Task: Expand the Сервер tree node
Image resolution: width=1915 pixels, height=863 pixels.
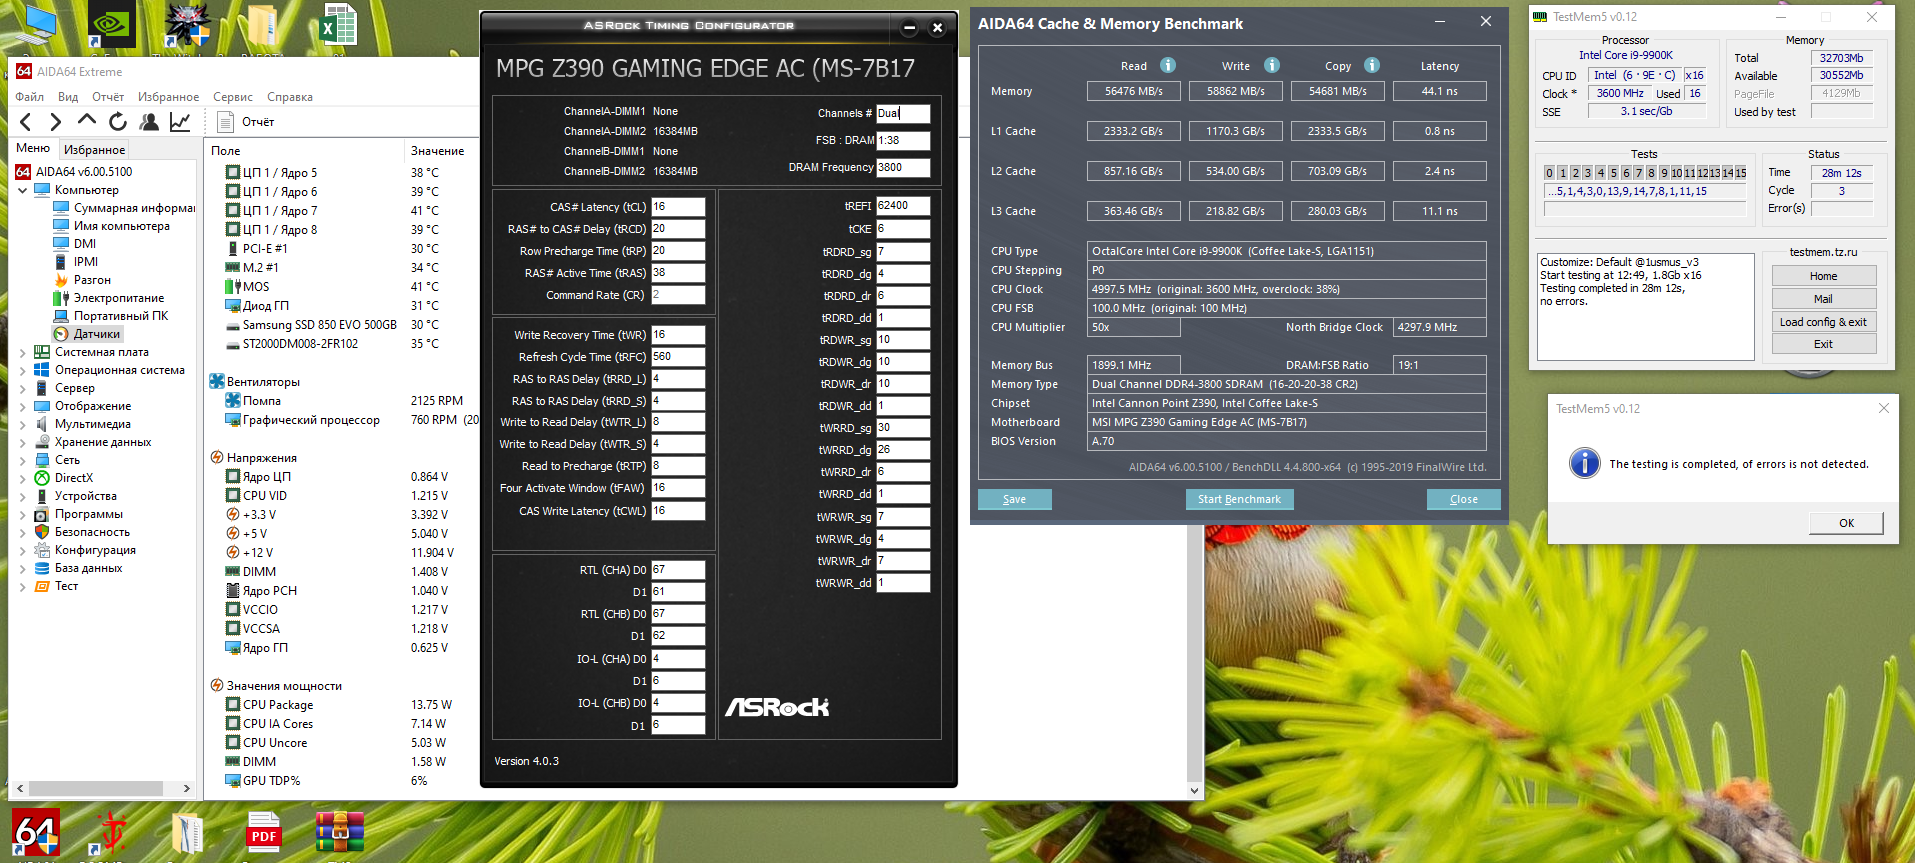Action: [23, 388]
